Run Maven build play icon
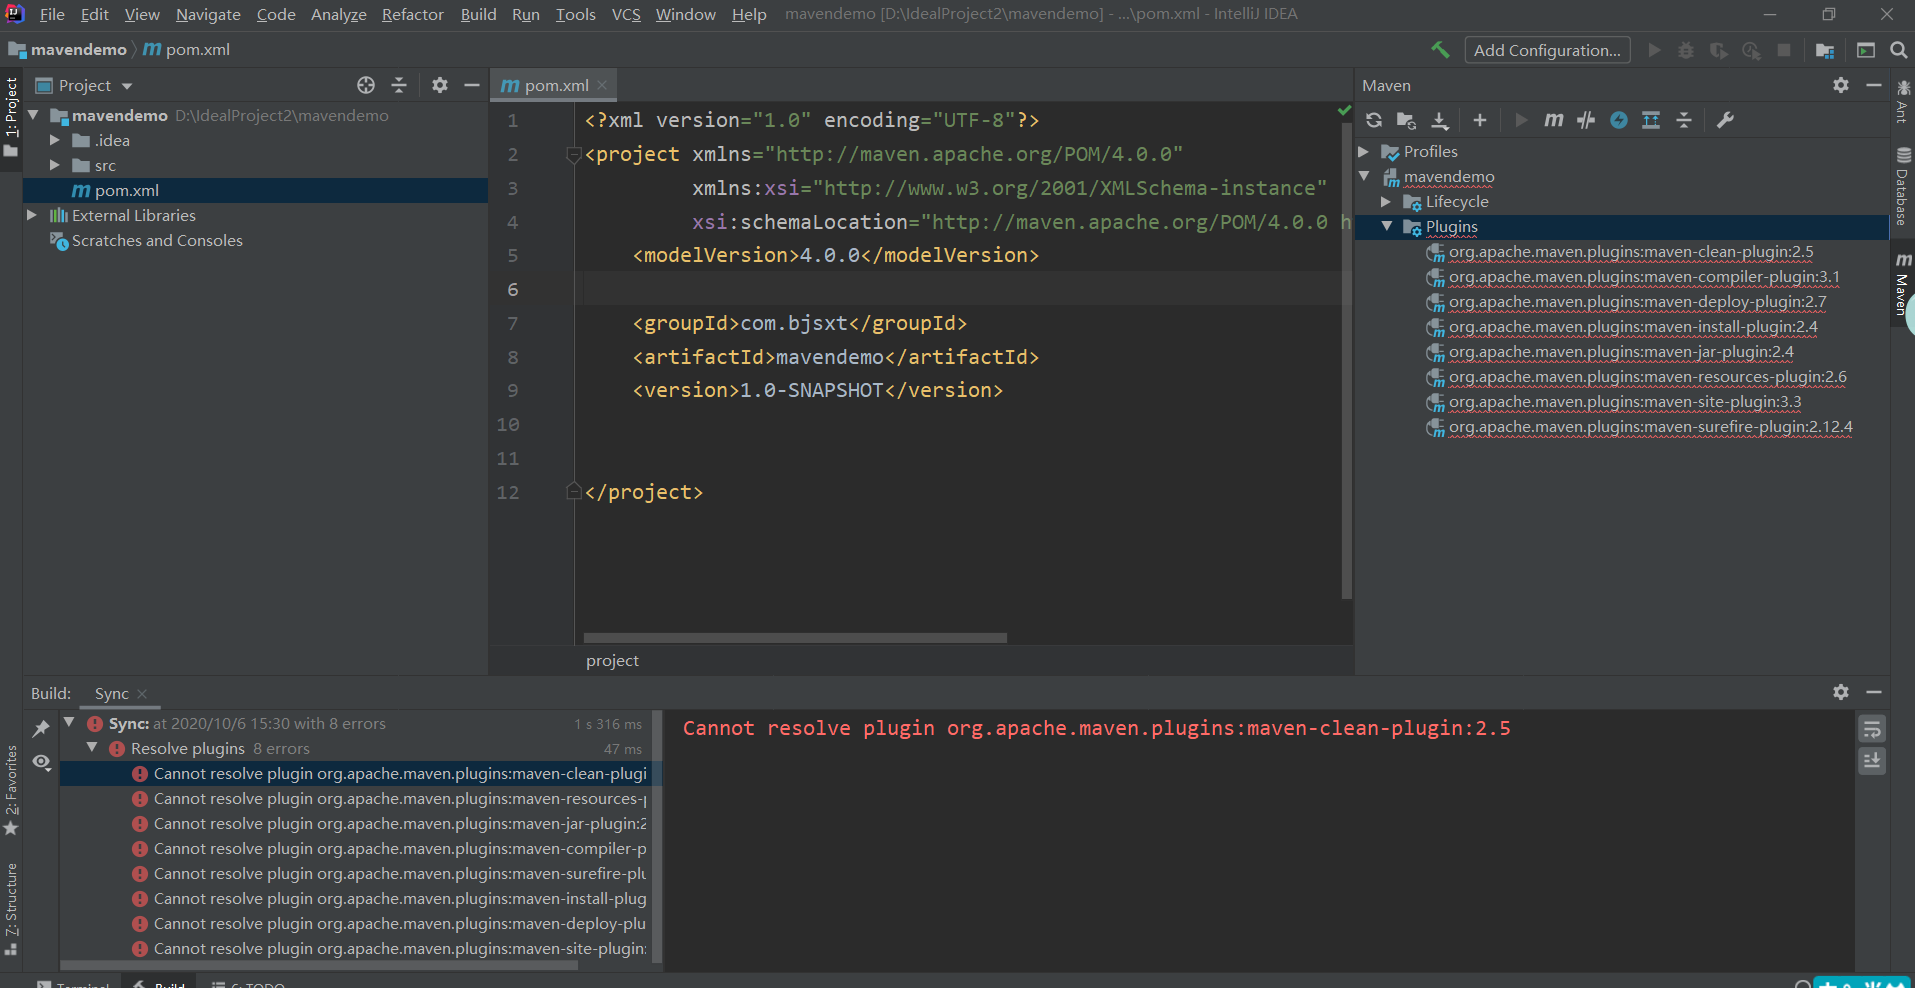1915x988 pixels. coord(1521,120)
